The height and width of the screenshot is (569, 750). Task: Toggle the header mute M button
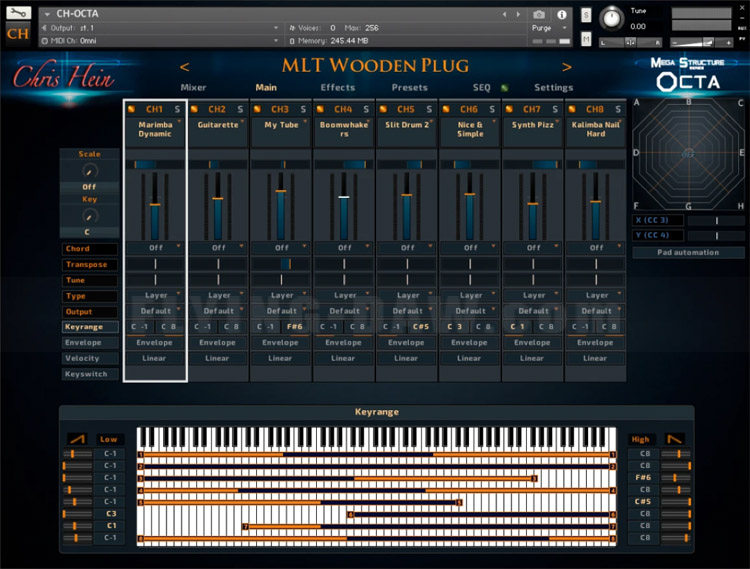586,39
